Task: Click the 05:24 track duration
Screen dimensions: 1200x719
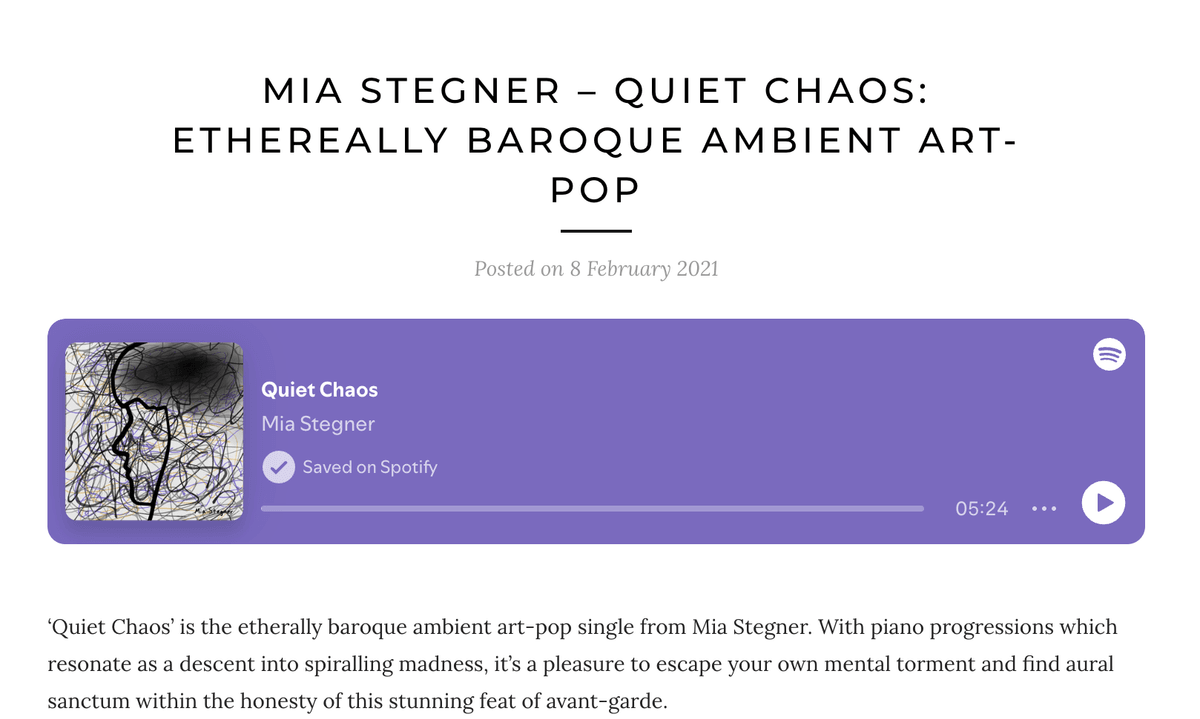Action: [981, 508]
